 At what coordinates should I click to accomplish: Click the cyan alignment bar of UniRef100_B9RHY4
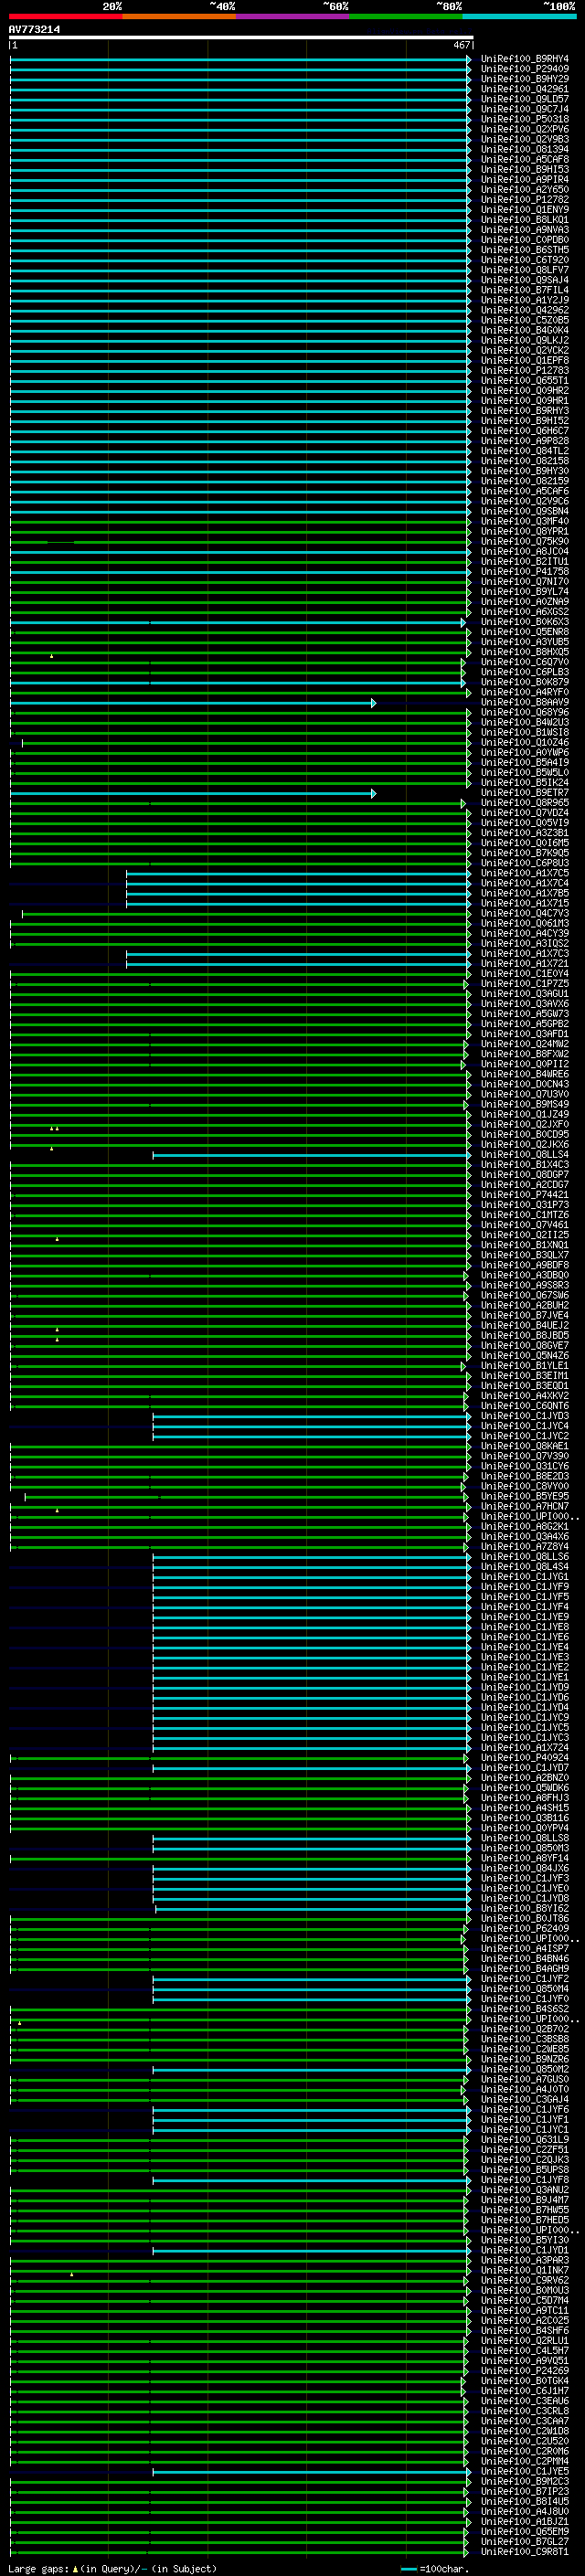240,60
